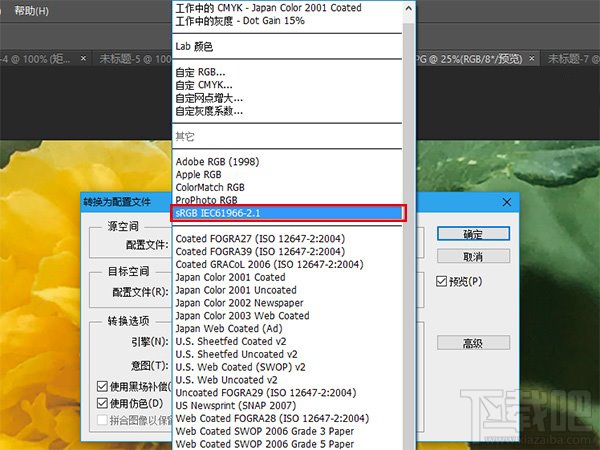Click the 取消 button
Image resolution: width=600 pixels, height=450 pixels.
click(x=473, y=256)
